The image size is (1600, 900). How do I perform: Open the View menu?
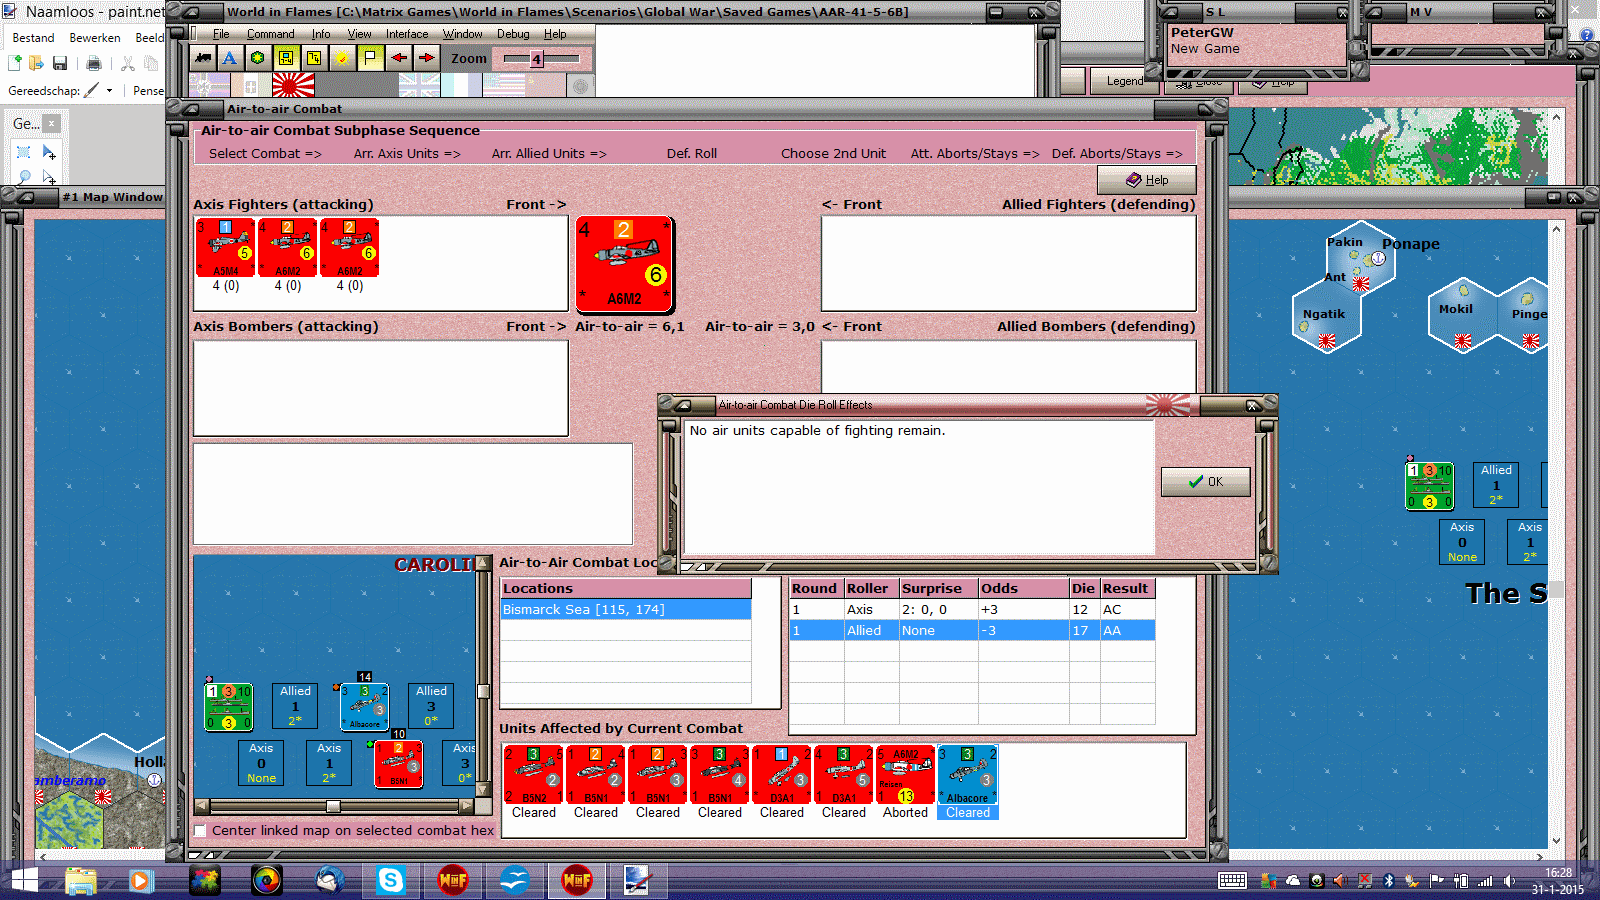(x=359, y=34)
